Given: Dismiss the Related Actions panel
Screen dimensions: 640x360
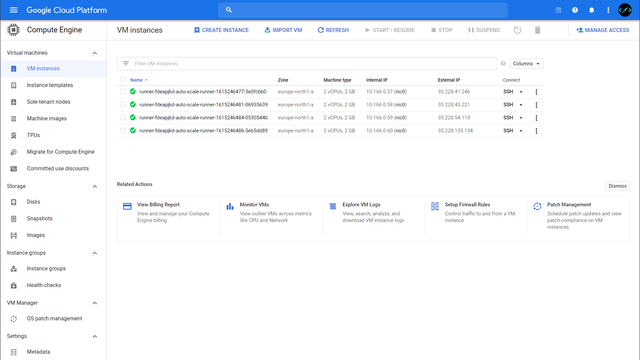Looking at the screenshot, I should click(x=617, y=186).
